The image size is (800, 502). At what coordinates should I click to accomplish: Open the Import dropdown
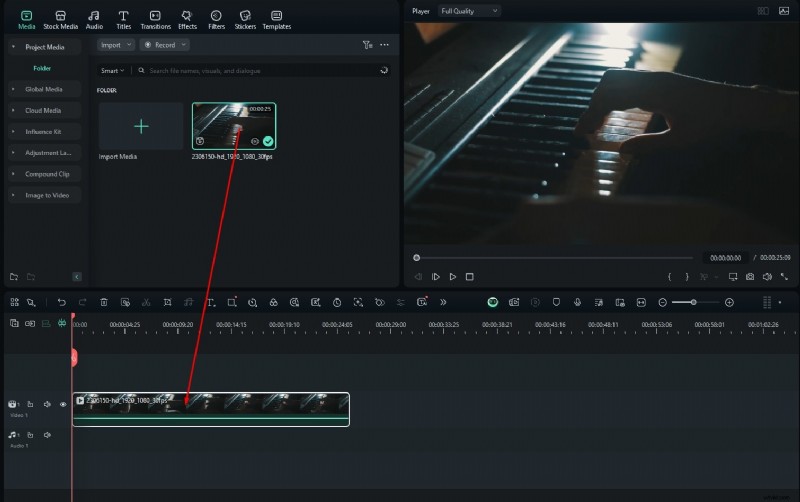(115, 45)
